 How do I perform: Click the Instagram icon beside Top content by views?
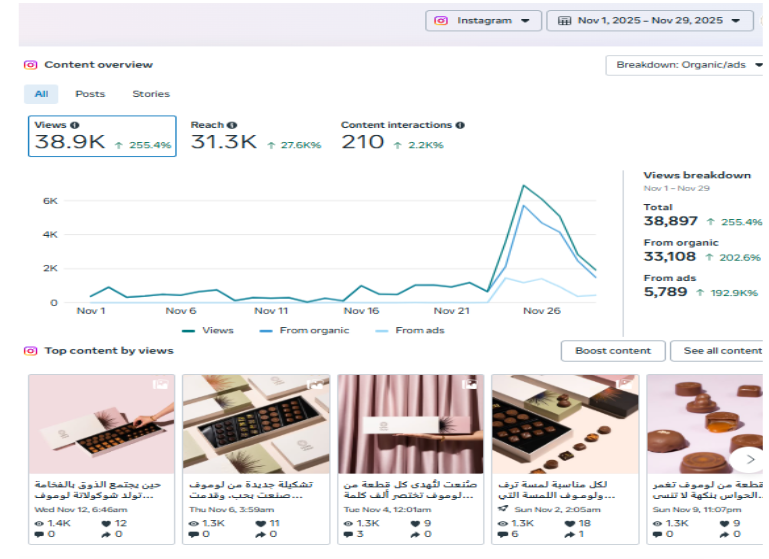[x=31, y=351]
